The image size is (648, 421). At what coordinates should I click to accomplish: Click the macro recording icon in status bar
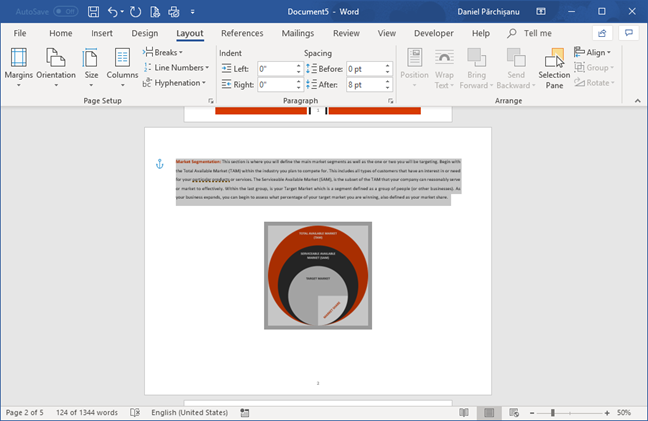245,412
